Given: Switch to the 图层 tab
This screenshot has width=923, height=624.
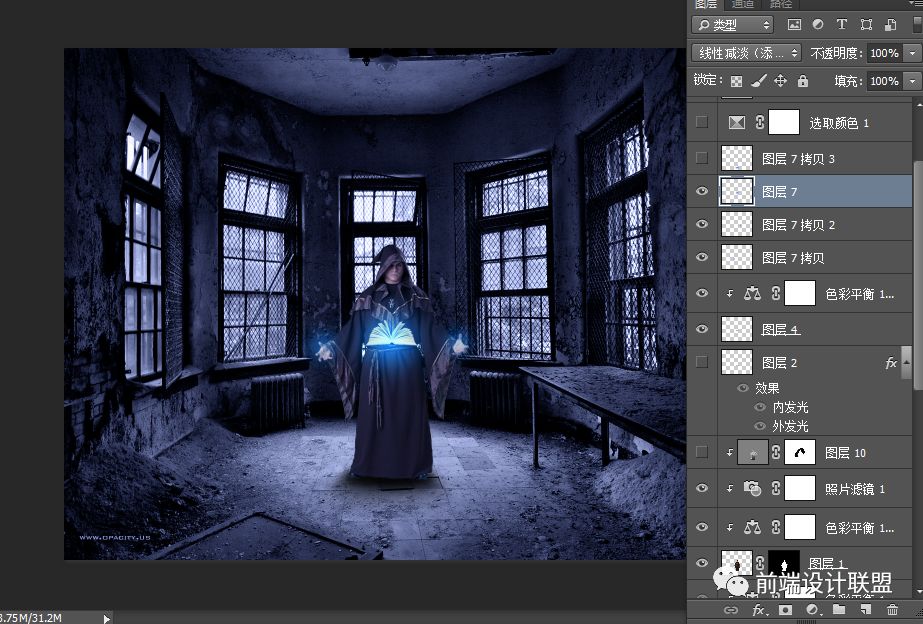Looking at the screenshot, I should point(705,4).
